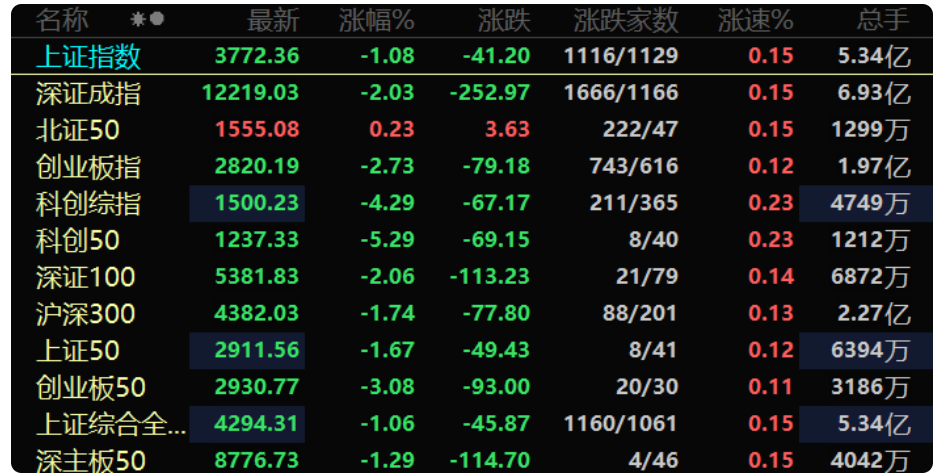Click change percent -2.03
Viewport: 939px width, 473px height.
(387, 93)
